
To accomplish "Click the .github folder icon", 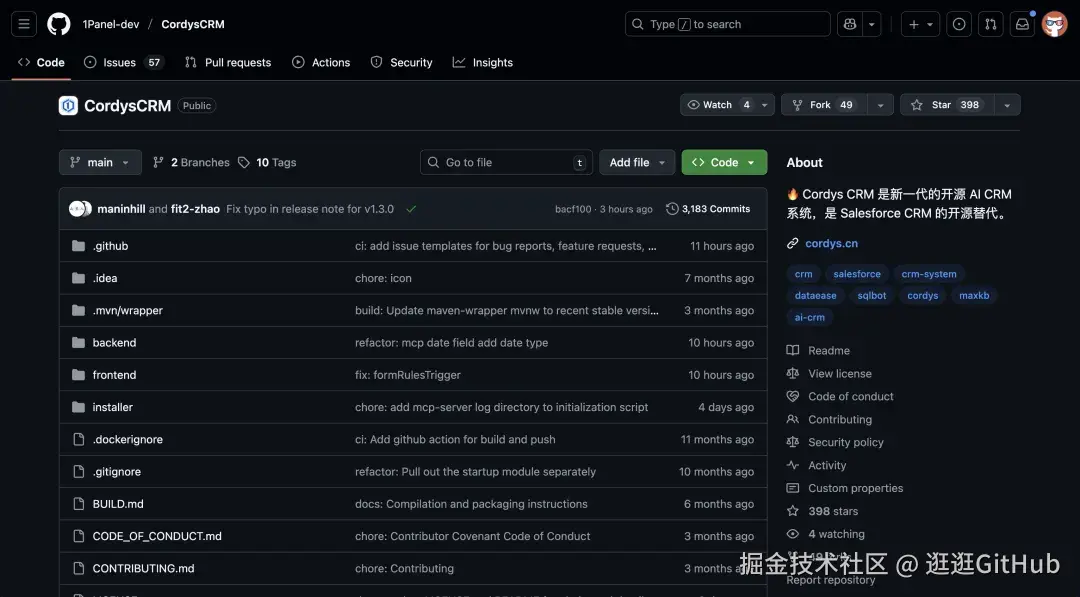I will (x=79, y=246).
